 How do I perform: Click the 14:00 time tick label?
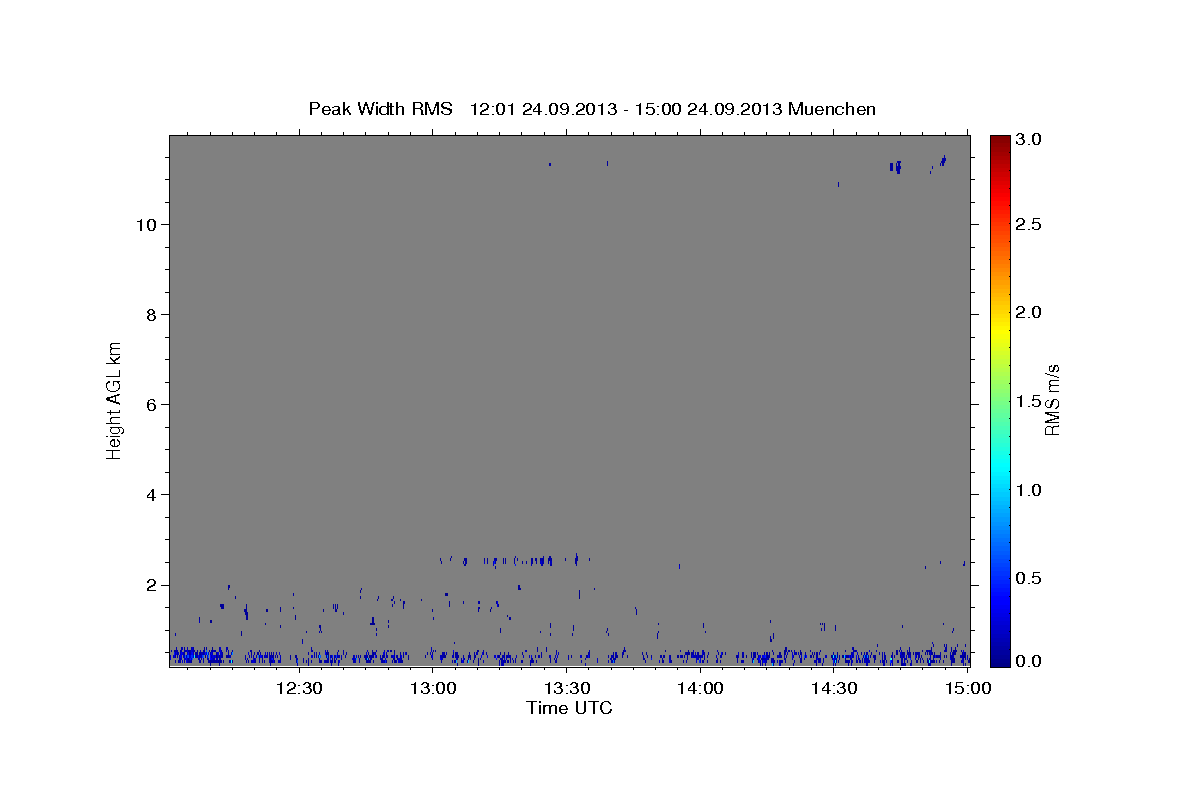click(x=700, y=688)
